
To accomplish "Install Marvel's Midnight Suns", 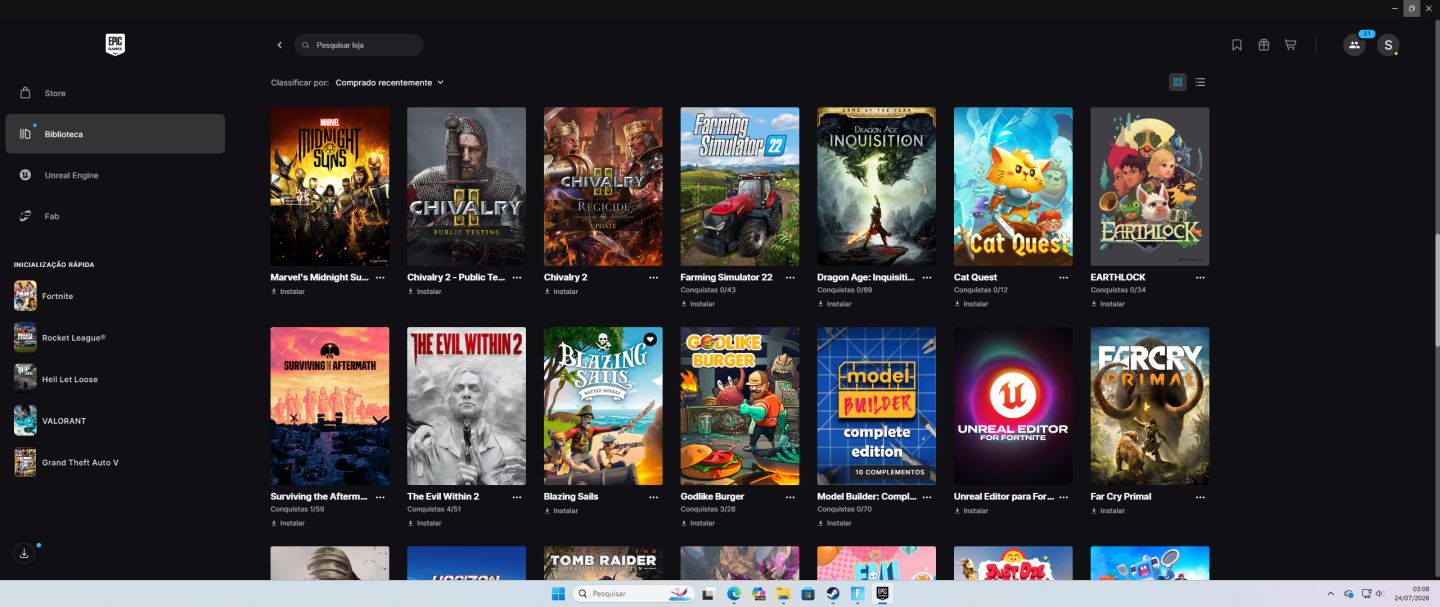I will pos(288,292).
